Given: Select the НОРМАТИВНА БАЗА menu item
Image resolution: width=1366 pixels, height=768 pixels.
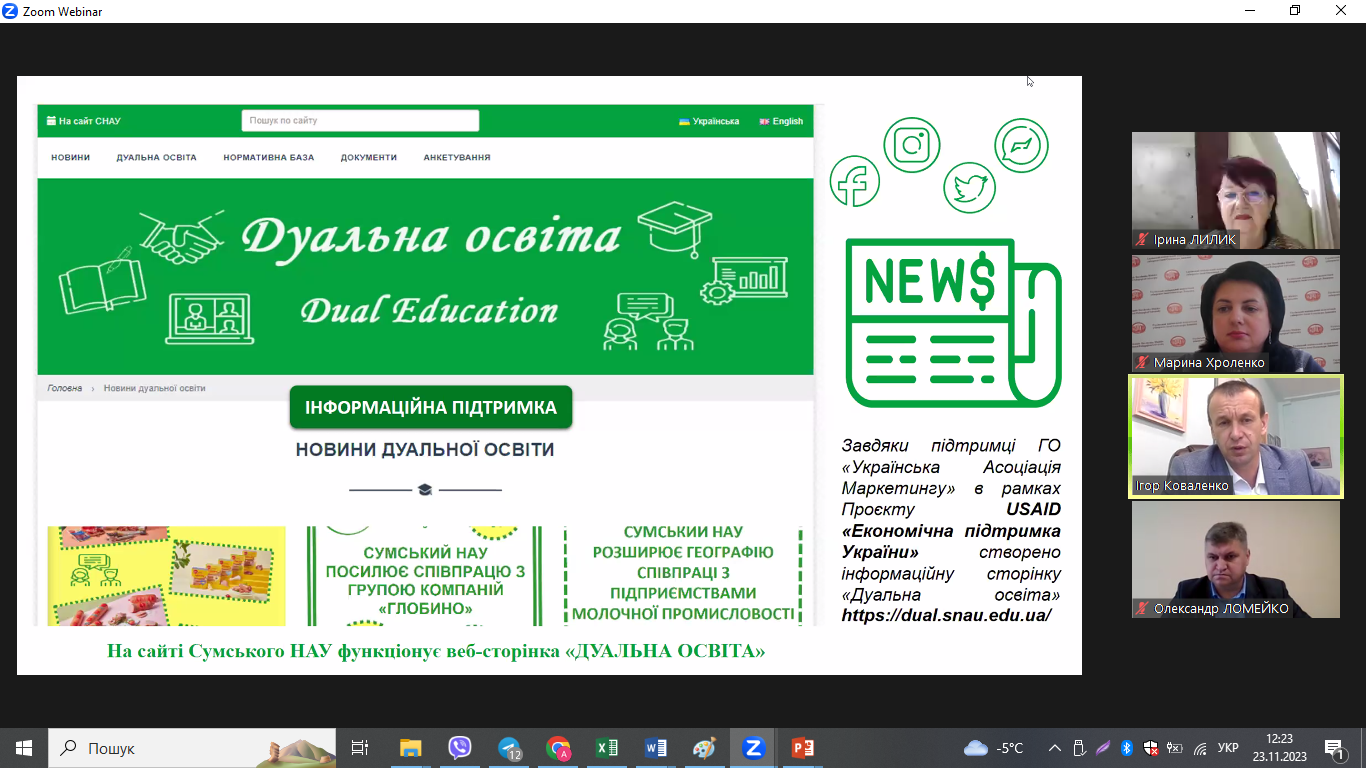Looking at the screenshot, I should click(268, 158).
